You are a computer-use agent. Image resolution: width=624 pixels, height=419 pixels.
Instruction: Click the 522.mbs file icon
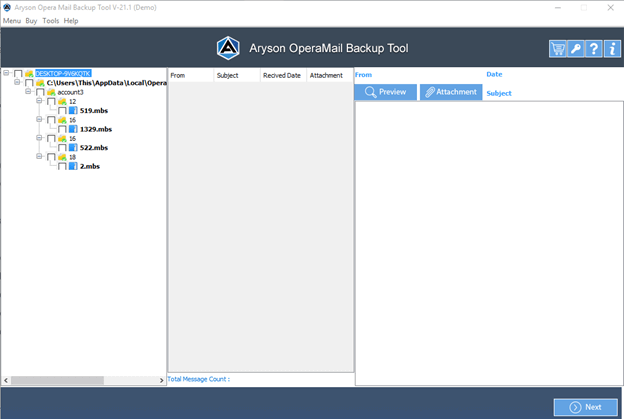pos(73,148)
